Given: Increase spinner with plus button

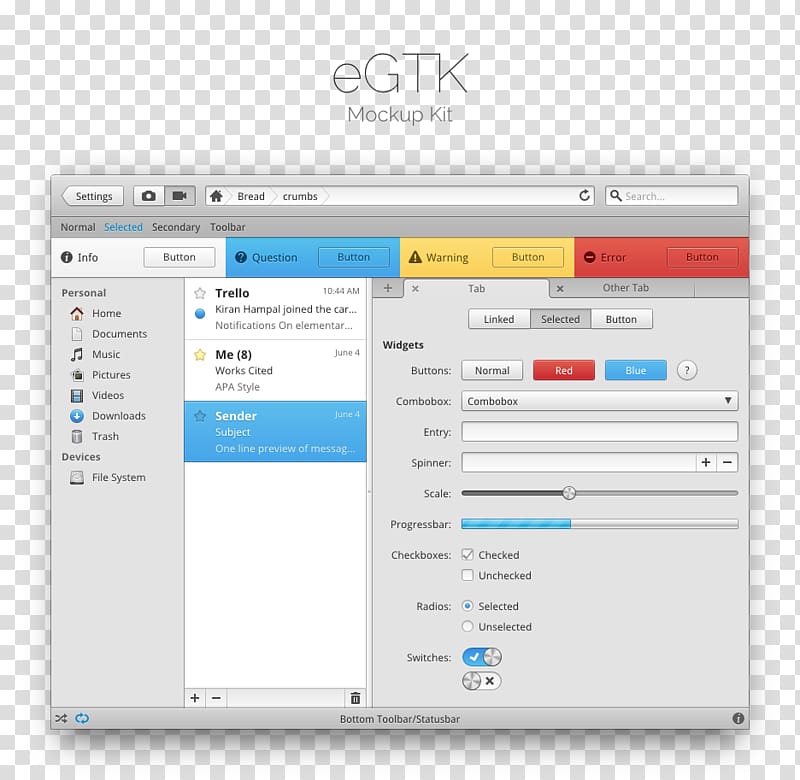Looking at the screenshot, I should 706,462.
